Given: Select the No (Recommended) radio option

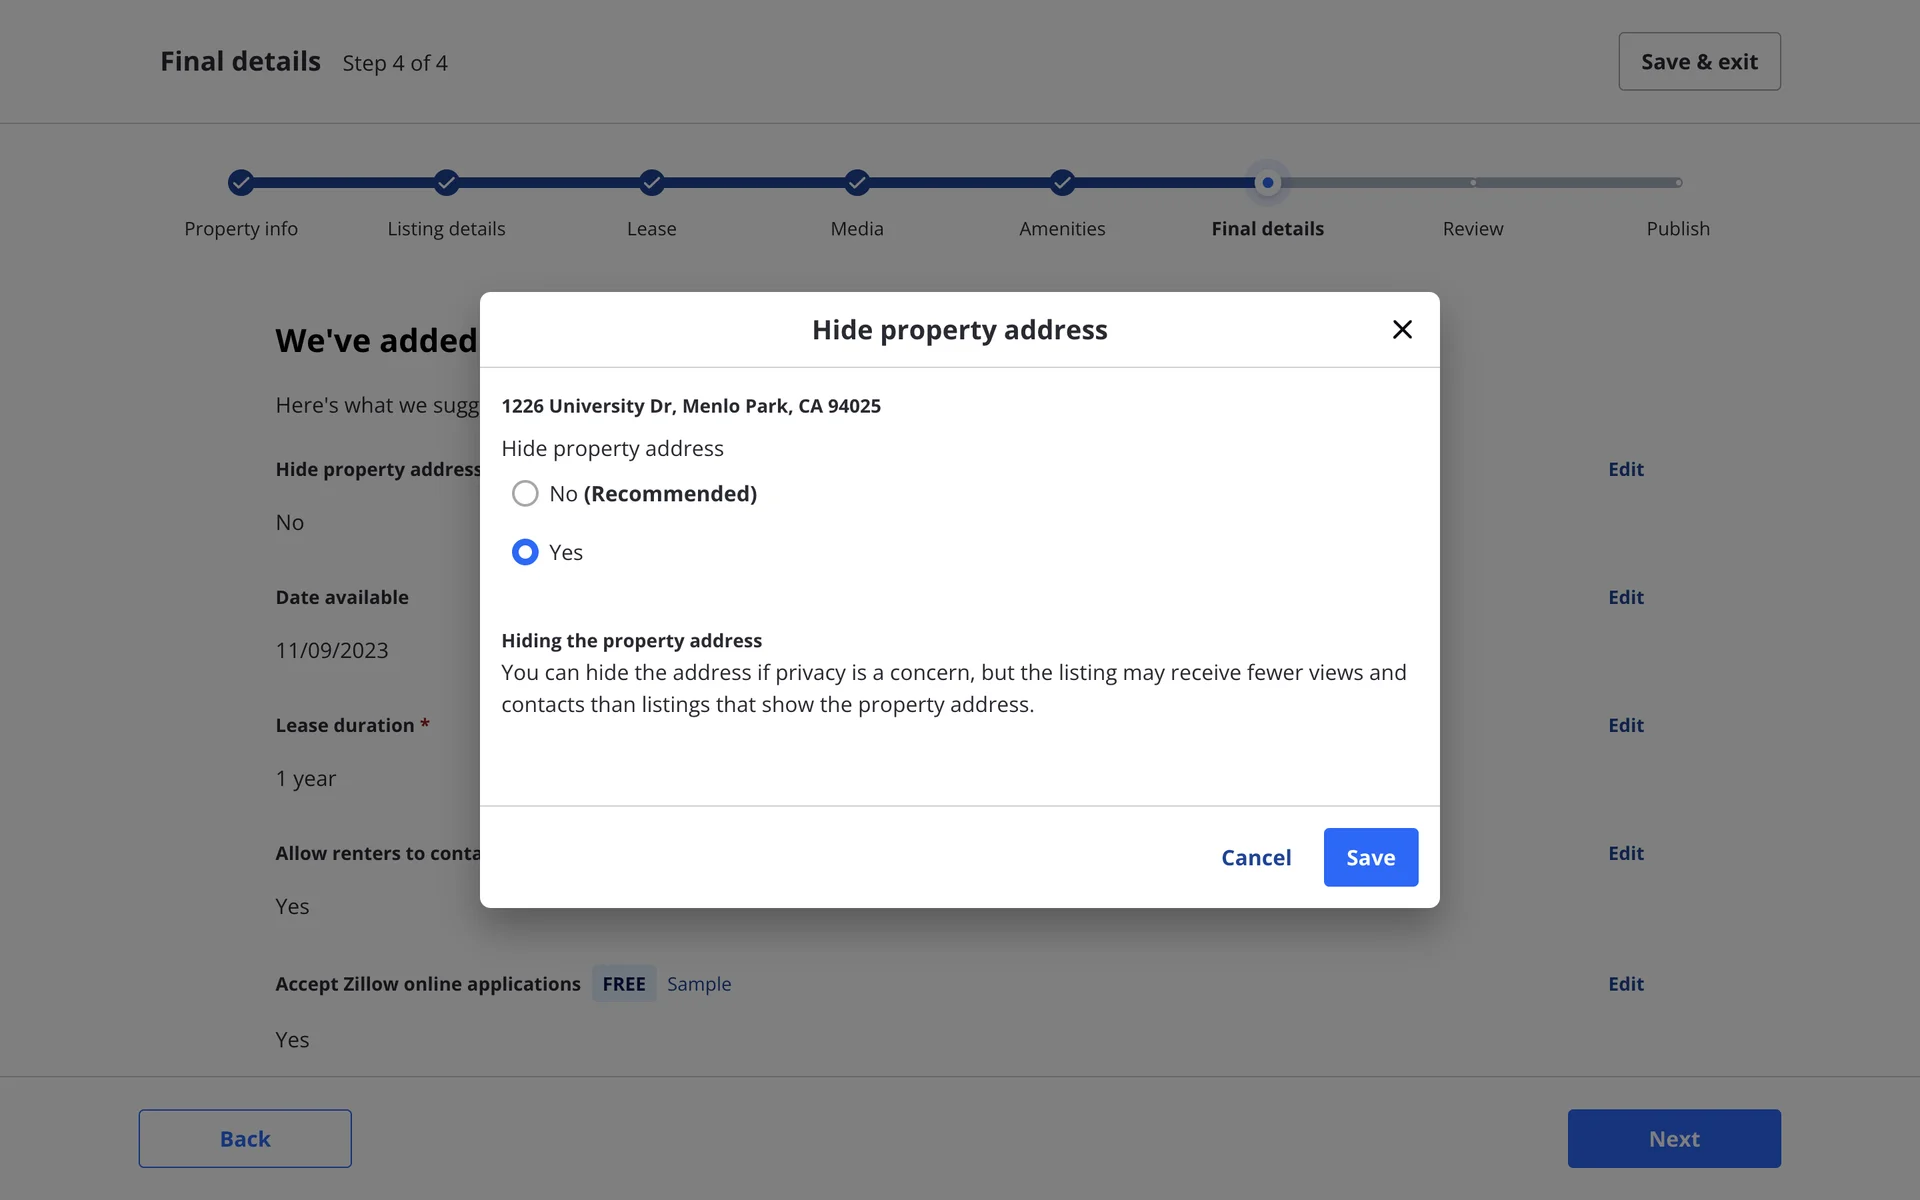Looking at the screenshot, I should [x=525, y=493].
